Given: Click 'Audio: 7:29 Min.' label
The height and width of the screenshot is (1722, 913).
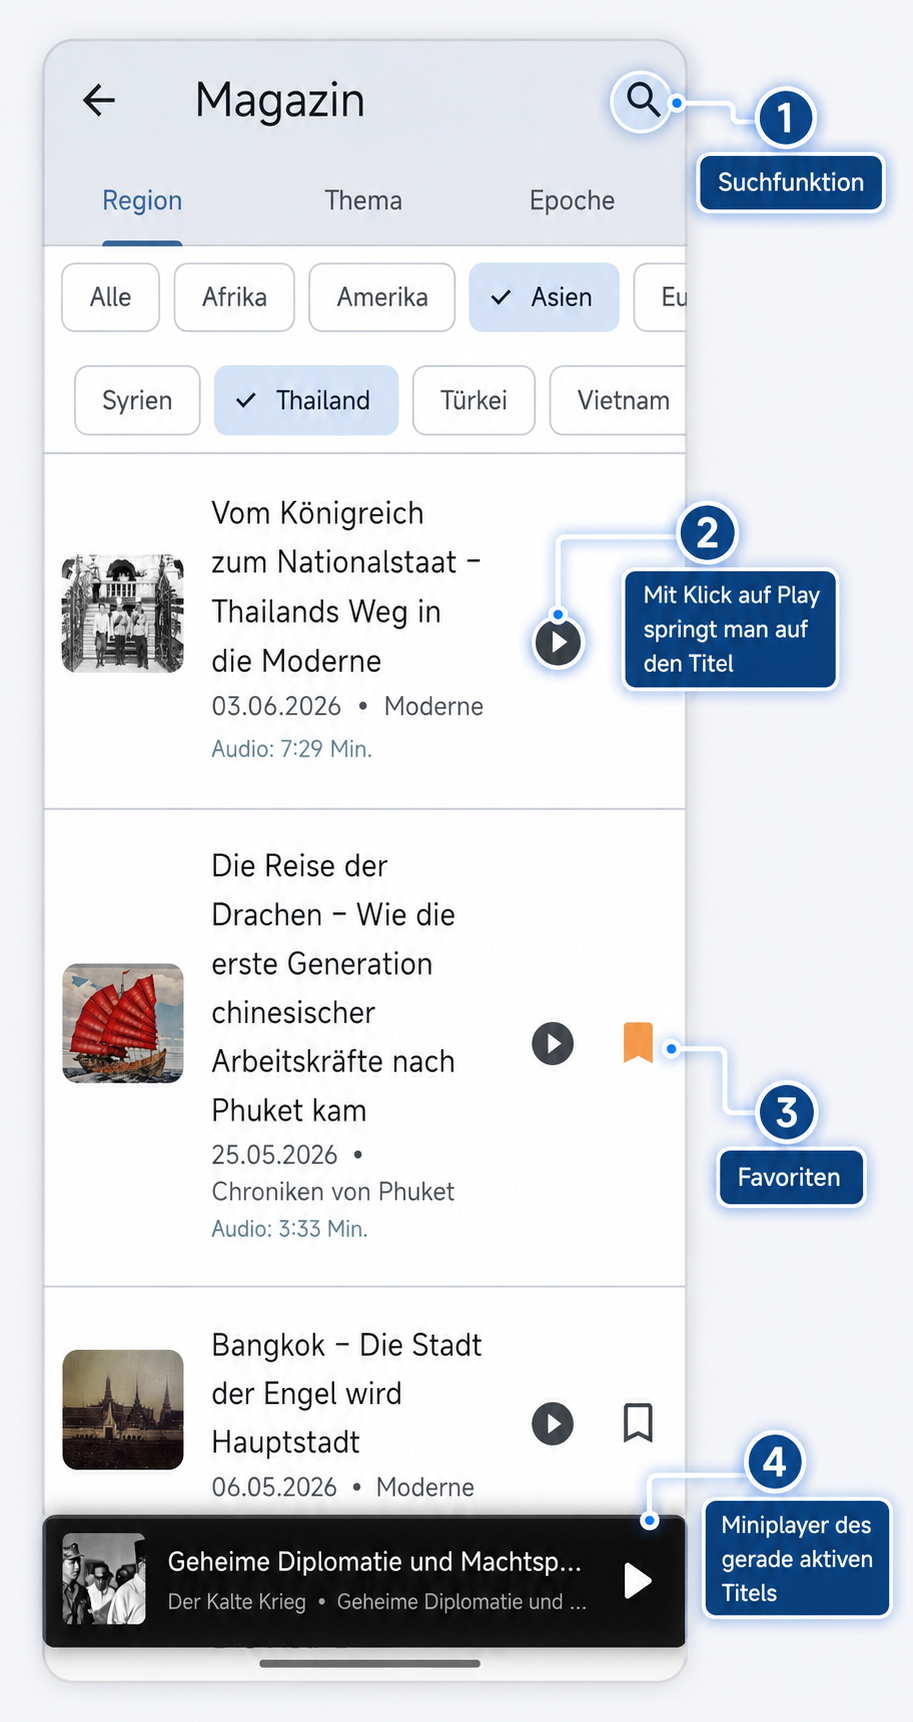Looking at the screenshot, I should pos(292,749).
